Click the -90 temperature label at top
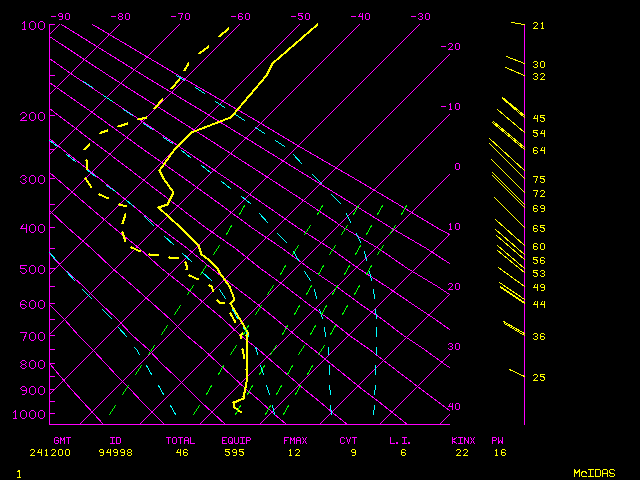The width and height of the screenshot is (640, 480). coord(61,16)
